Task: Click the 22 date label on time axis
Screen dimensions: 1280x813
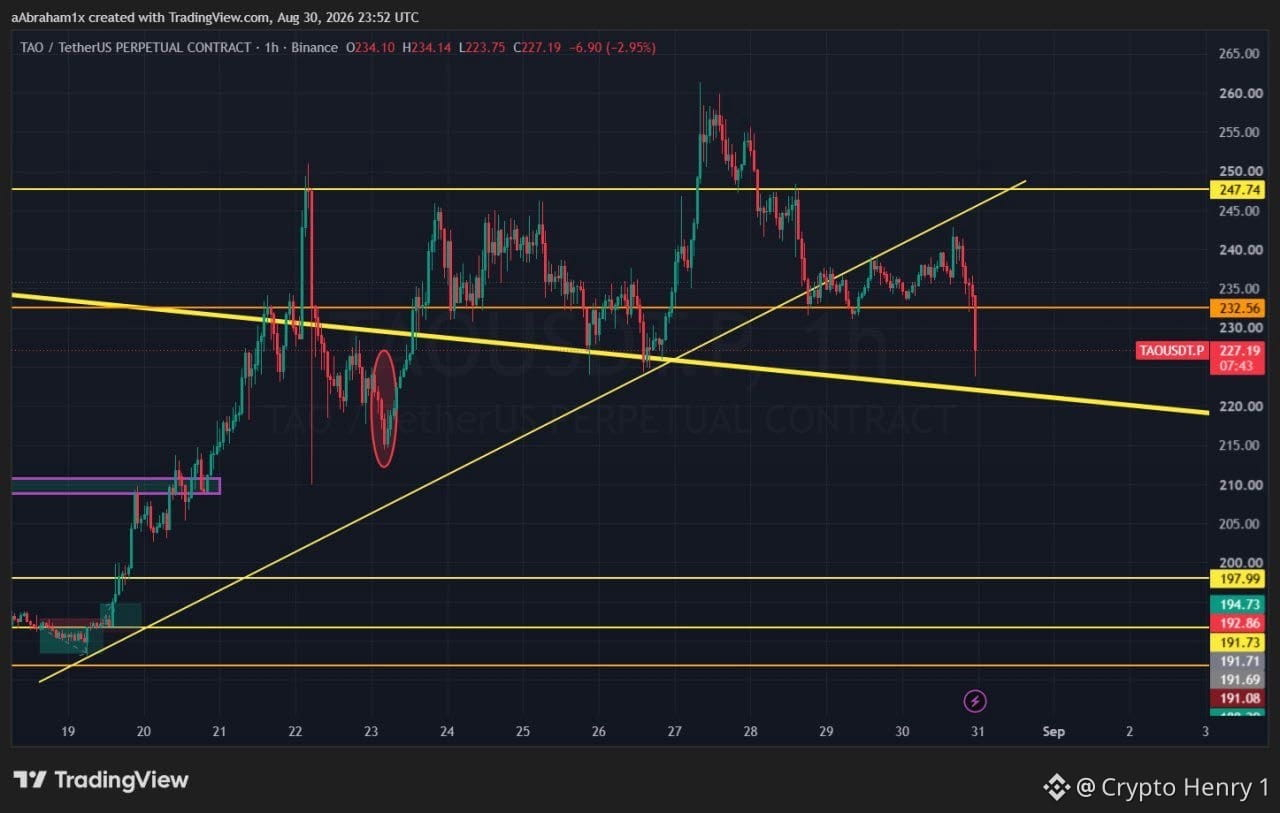Action: tap(295, 732)
